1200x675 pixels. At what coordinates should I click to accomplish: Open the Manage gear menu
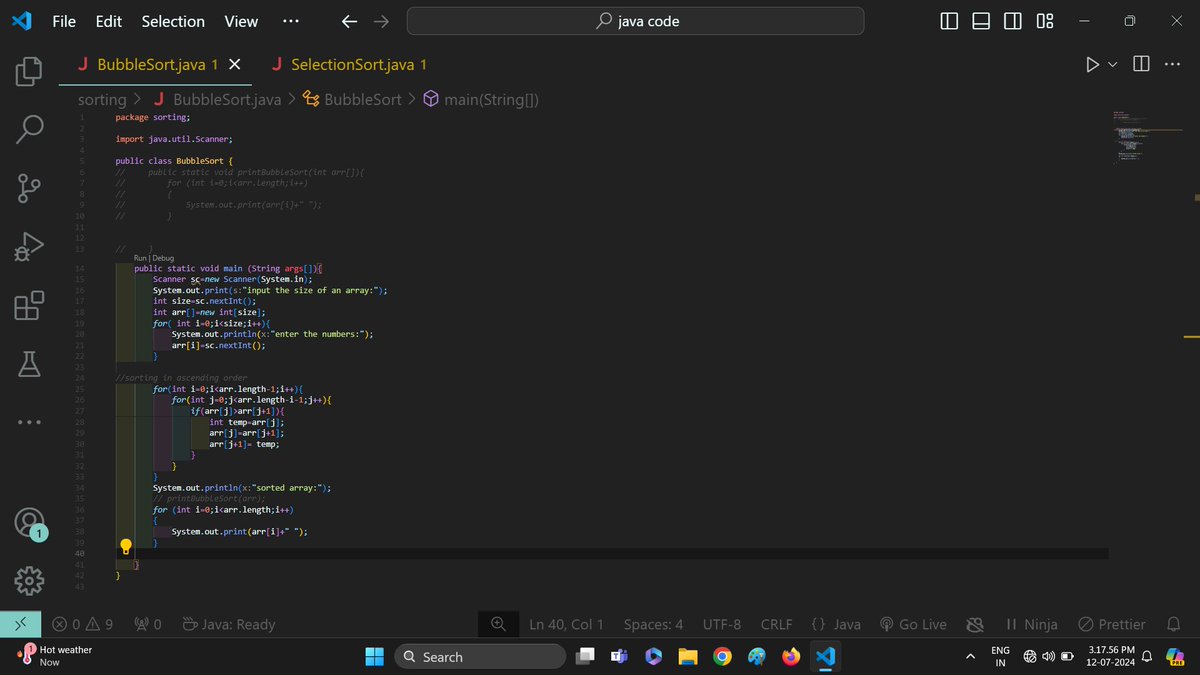coord(29,581)
